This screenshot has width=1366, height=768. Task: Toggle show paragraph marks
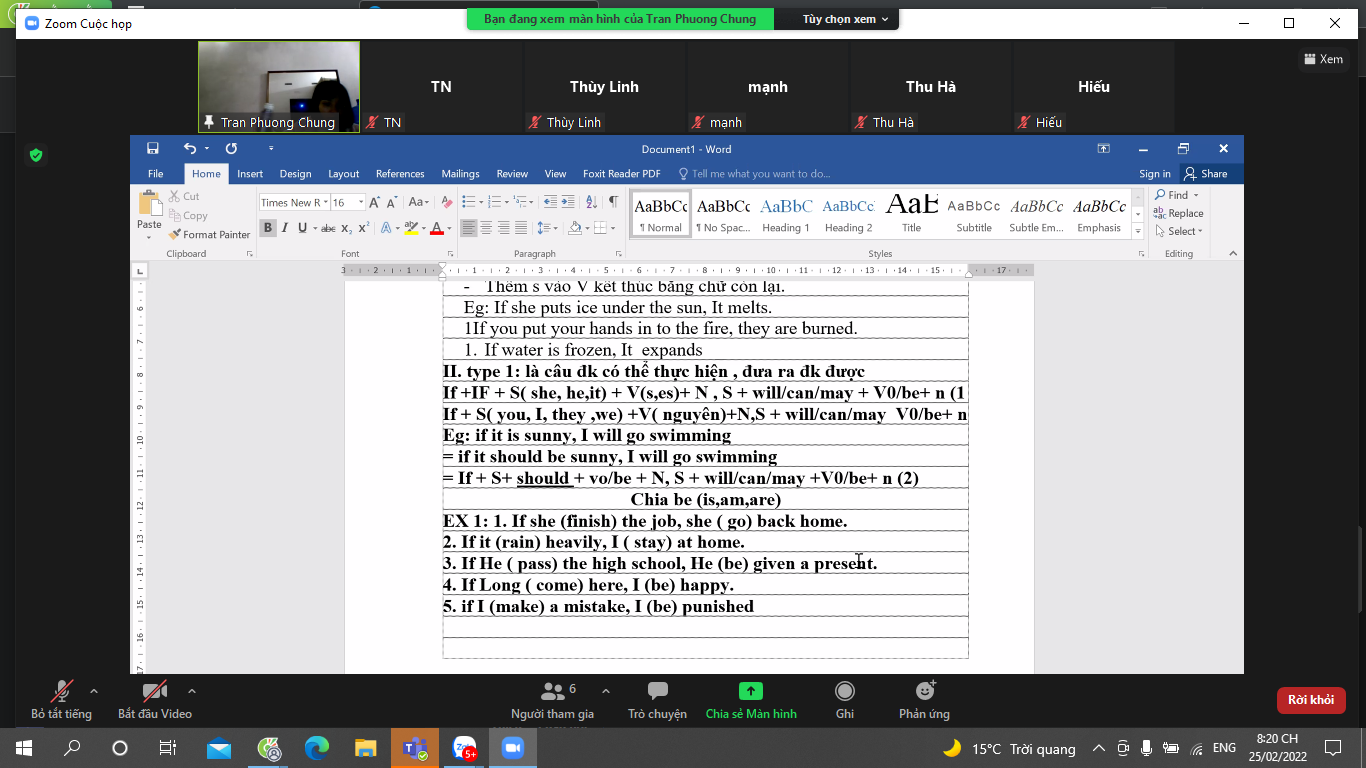[613, 202]
